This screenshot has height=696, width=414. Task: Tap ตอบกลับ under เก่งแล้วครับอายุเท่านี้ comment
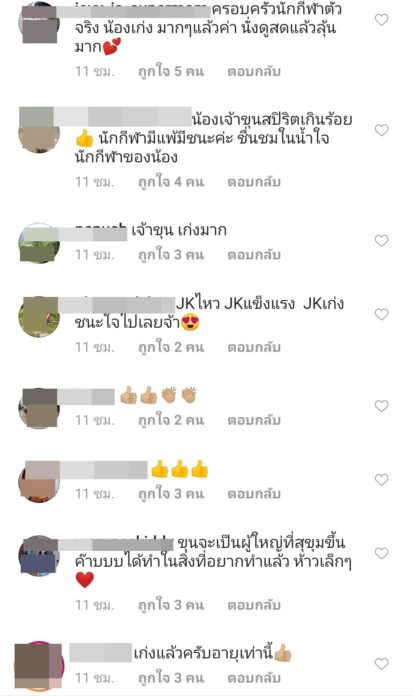tap(254, 678)
